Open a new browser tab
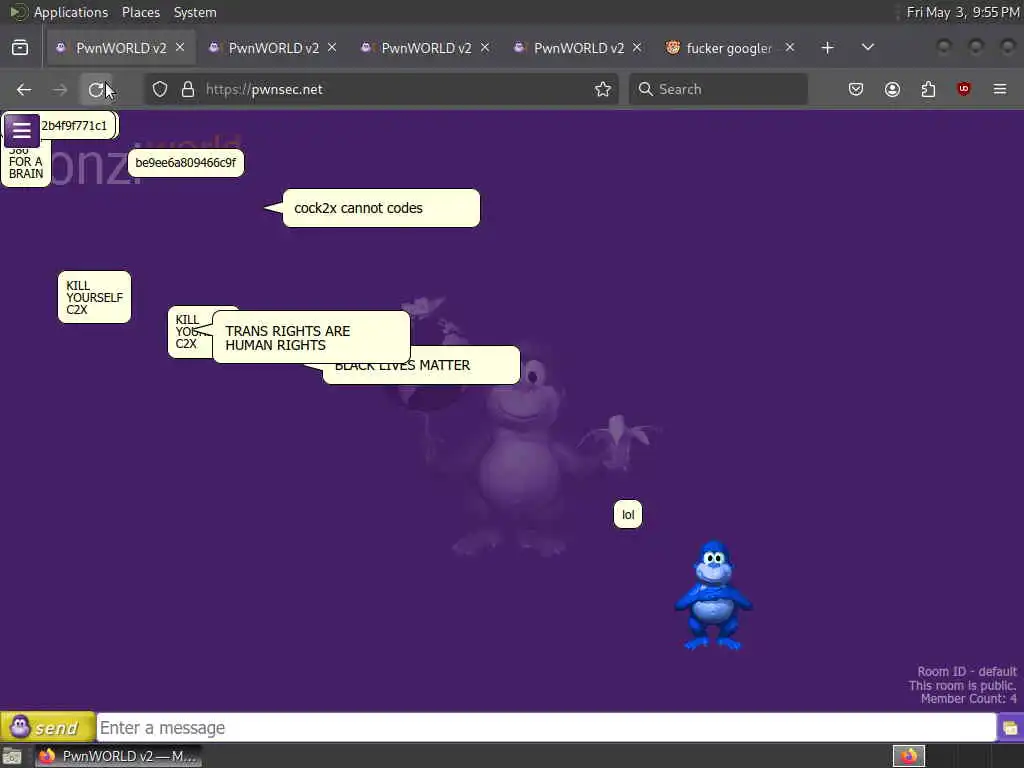The image size is (1024, 768). (x=827, y=48)
